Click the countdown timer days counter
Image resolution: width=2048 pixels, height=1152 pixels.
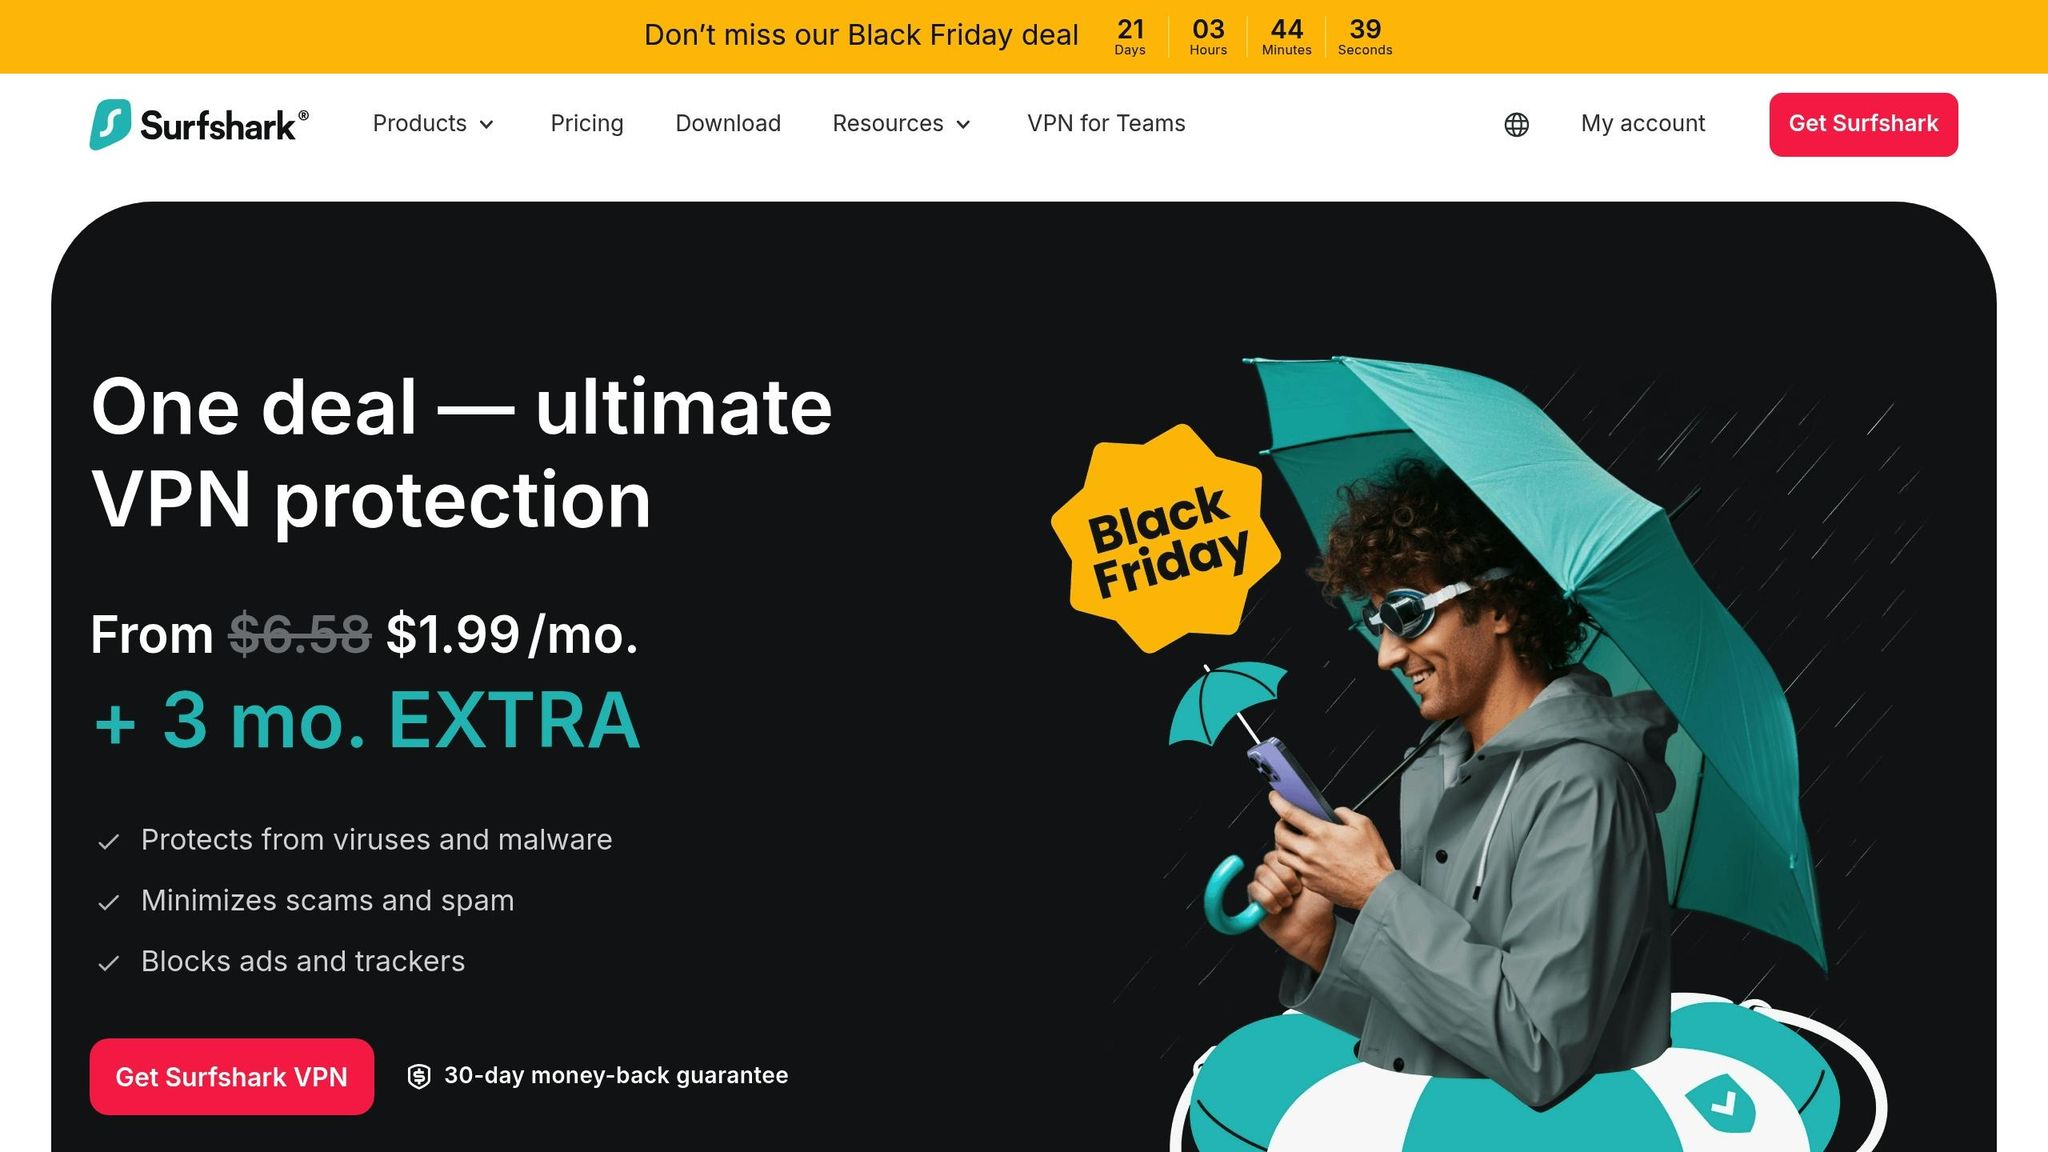point(1130,36)
